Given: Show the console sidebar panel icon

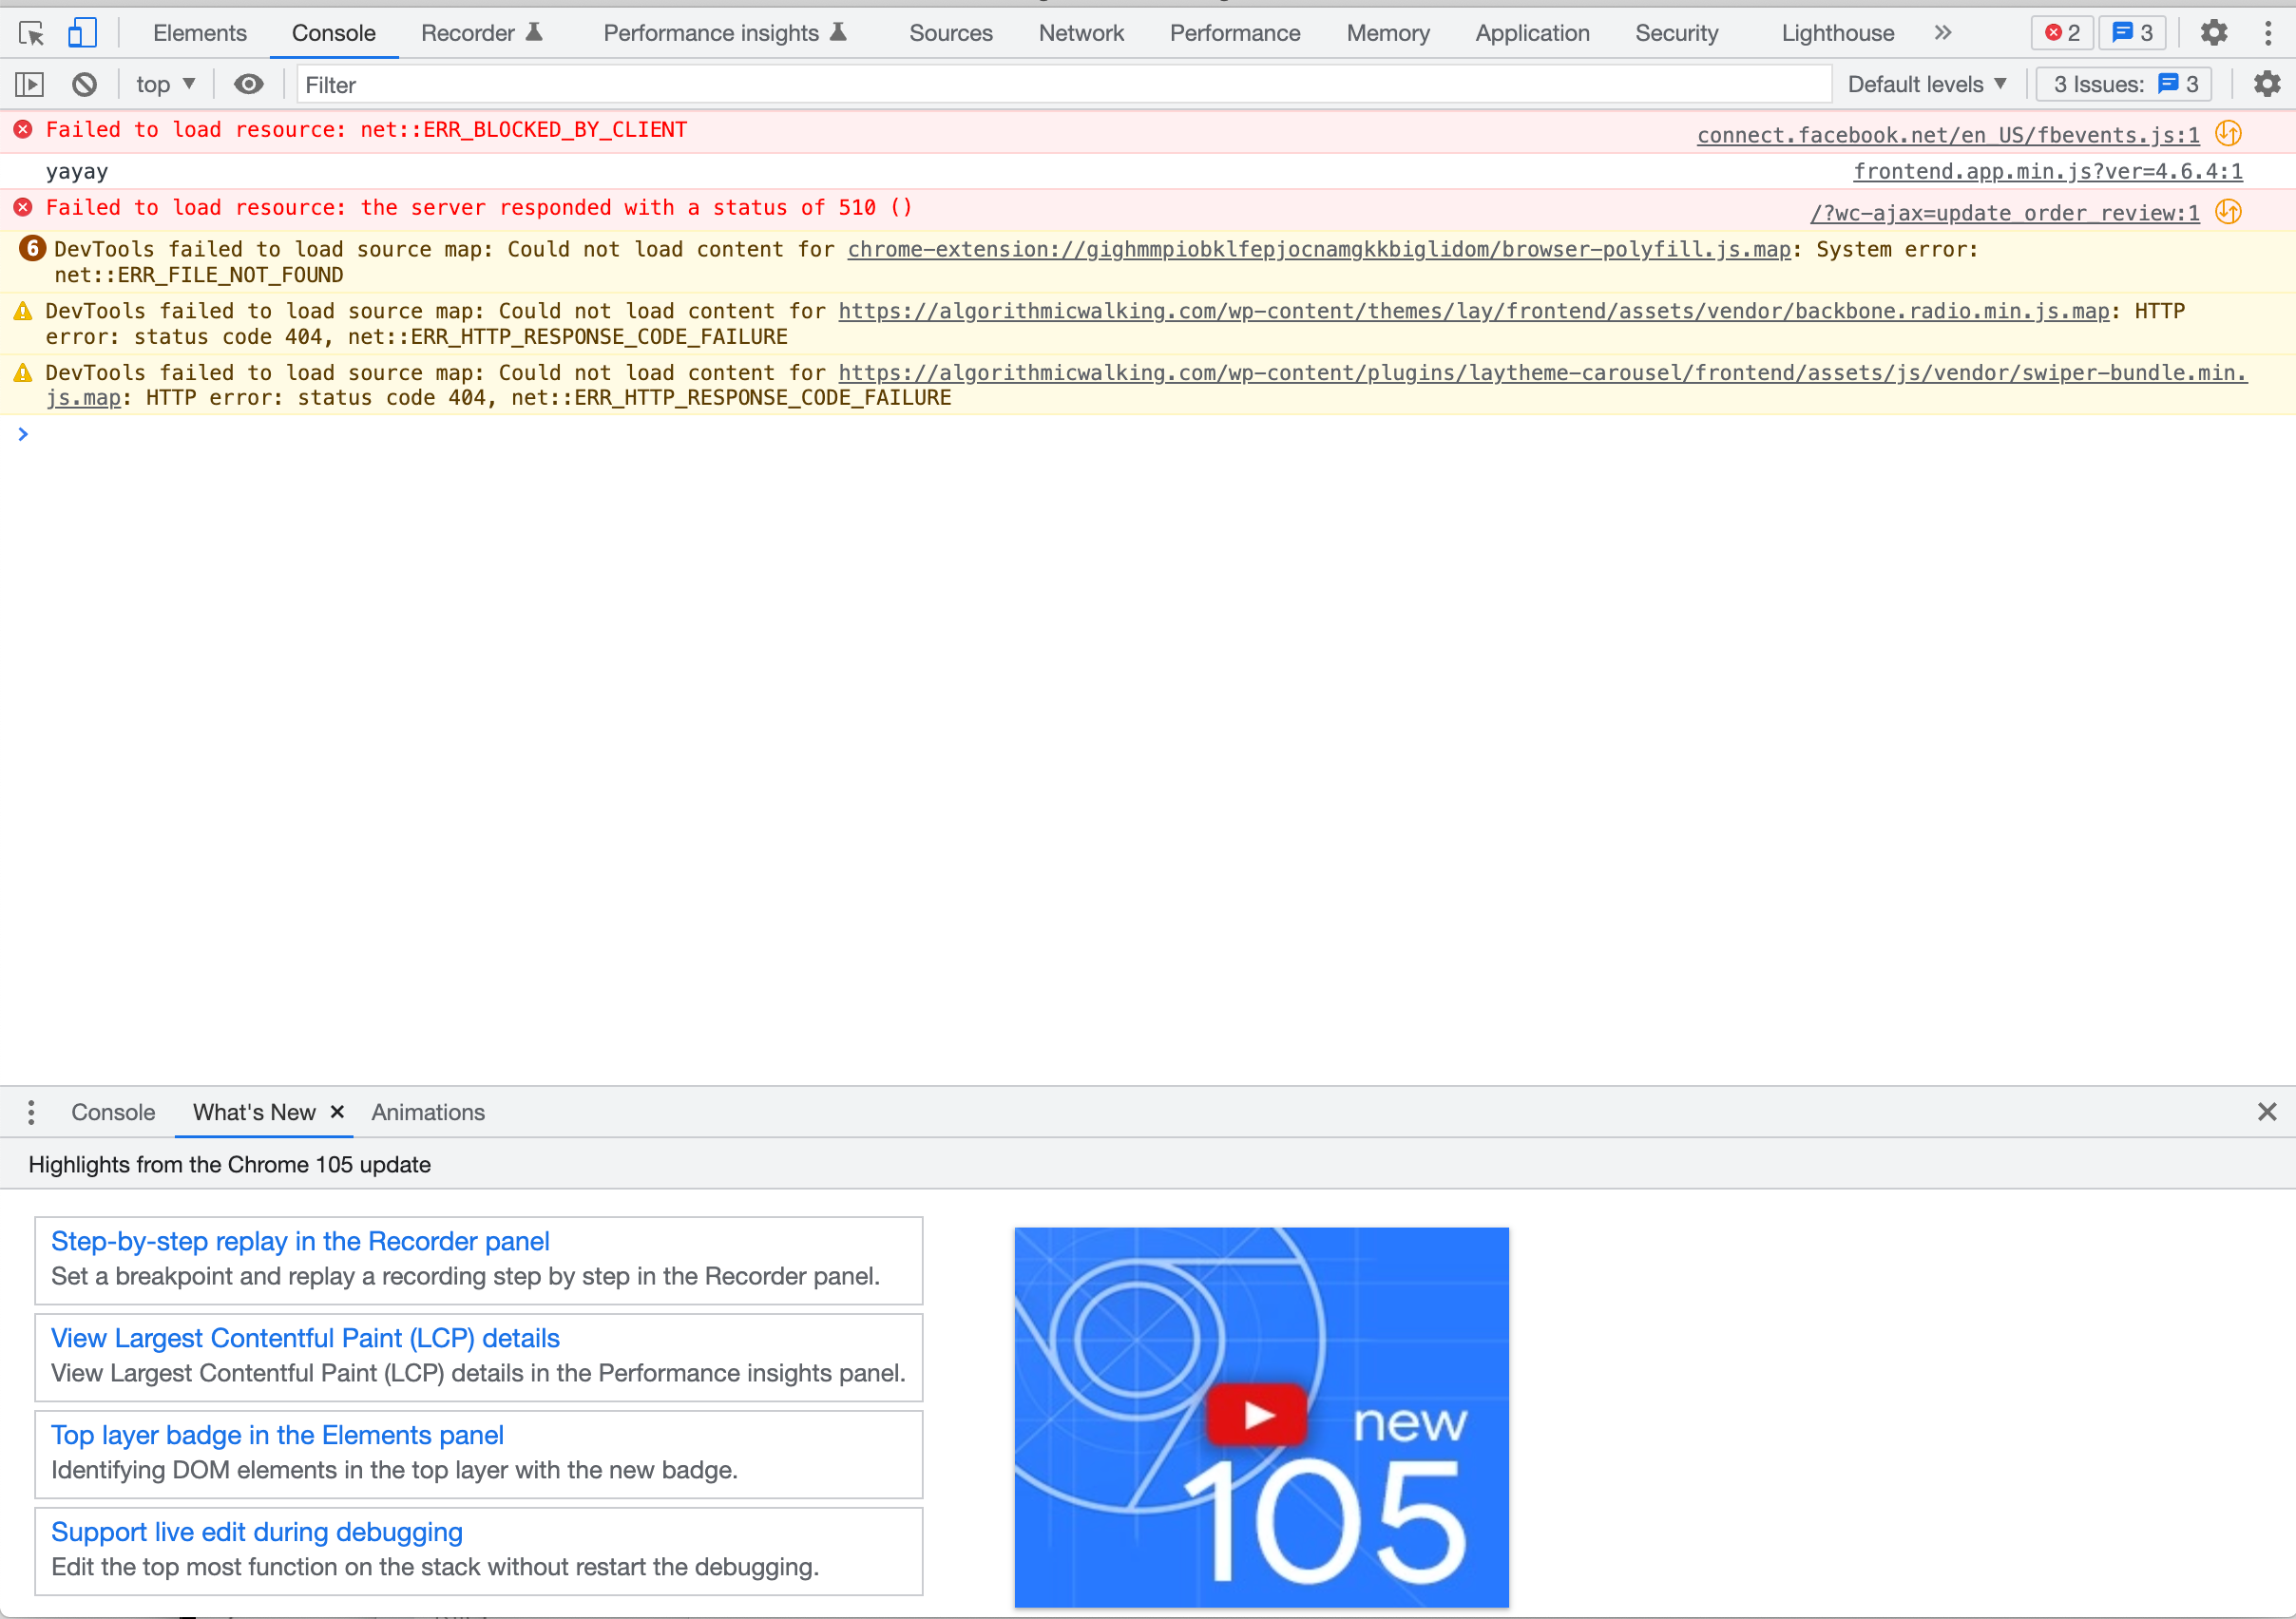Looking at the screenshot, I should click(x=30, y=85).
